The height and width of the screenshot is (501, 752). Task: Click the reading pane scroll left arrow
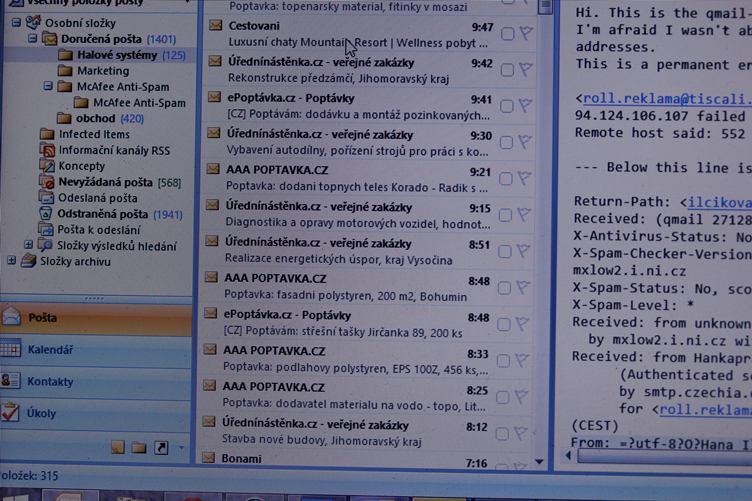click(x=568, y=455)
